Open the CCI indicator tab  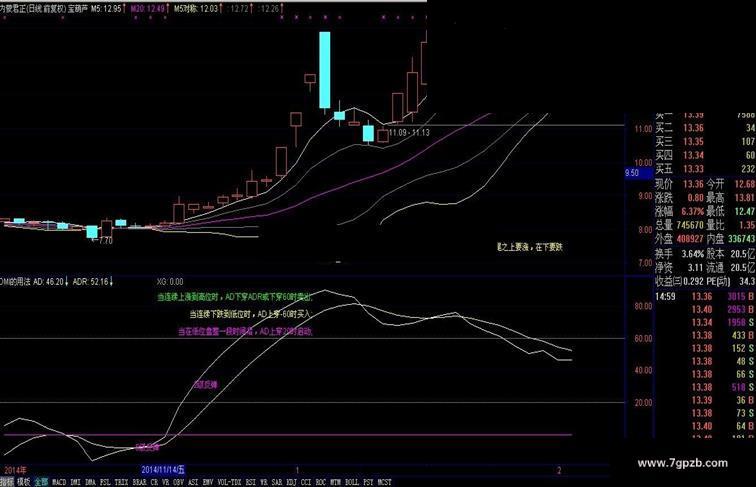click(x=306, y=482)
